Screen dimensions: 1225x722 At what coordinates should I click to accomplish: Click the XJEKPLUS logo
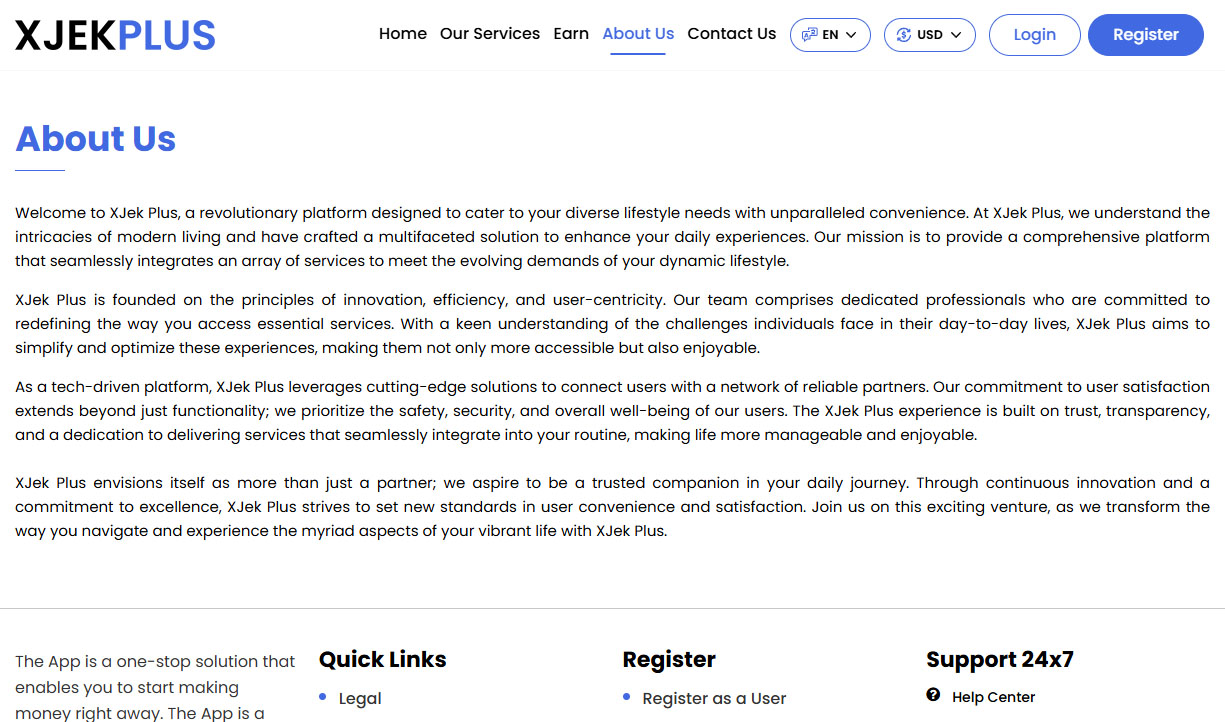point(114,34)
